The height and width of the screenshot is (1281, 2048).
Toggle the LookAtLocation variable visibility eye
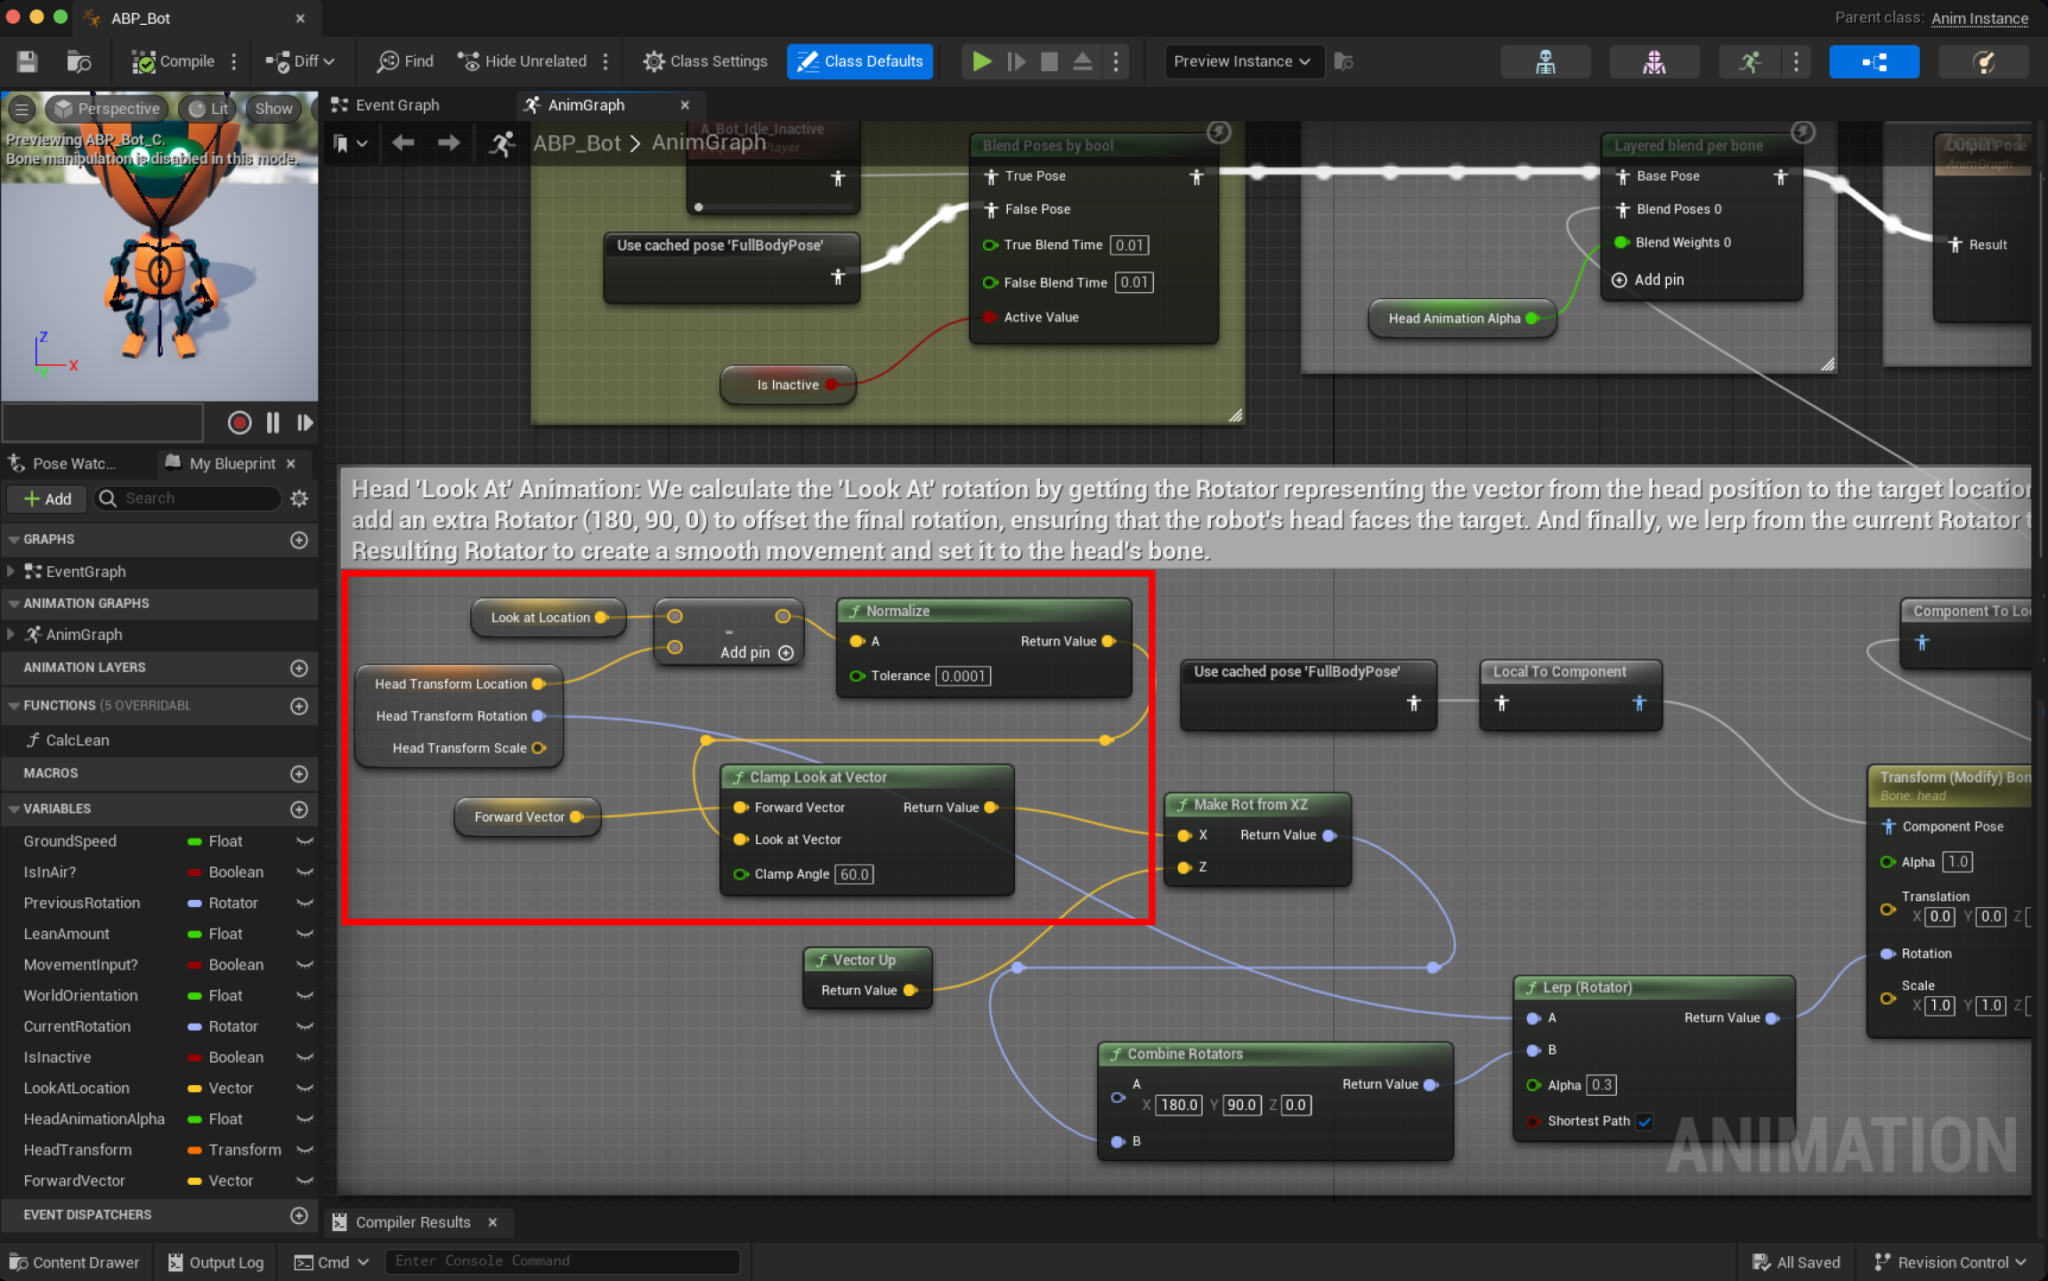(x=305, y=1088)
